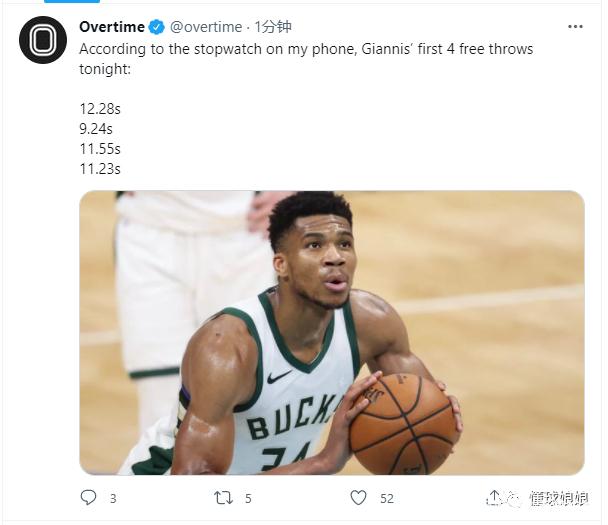This screenshot has height=525, width=608.
Task: Open the tweet's more options menu
Action: click(x=575, y=26)
